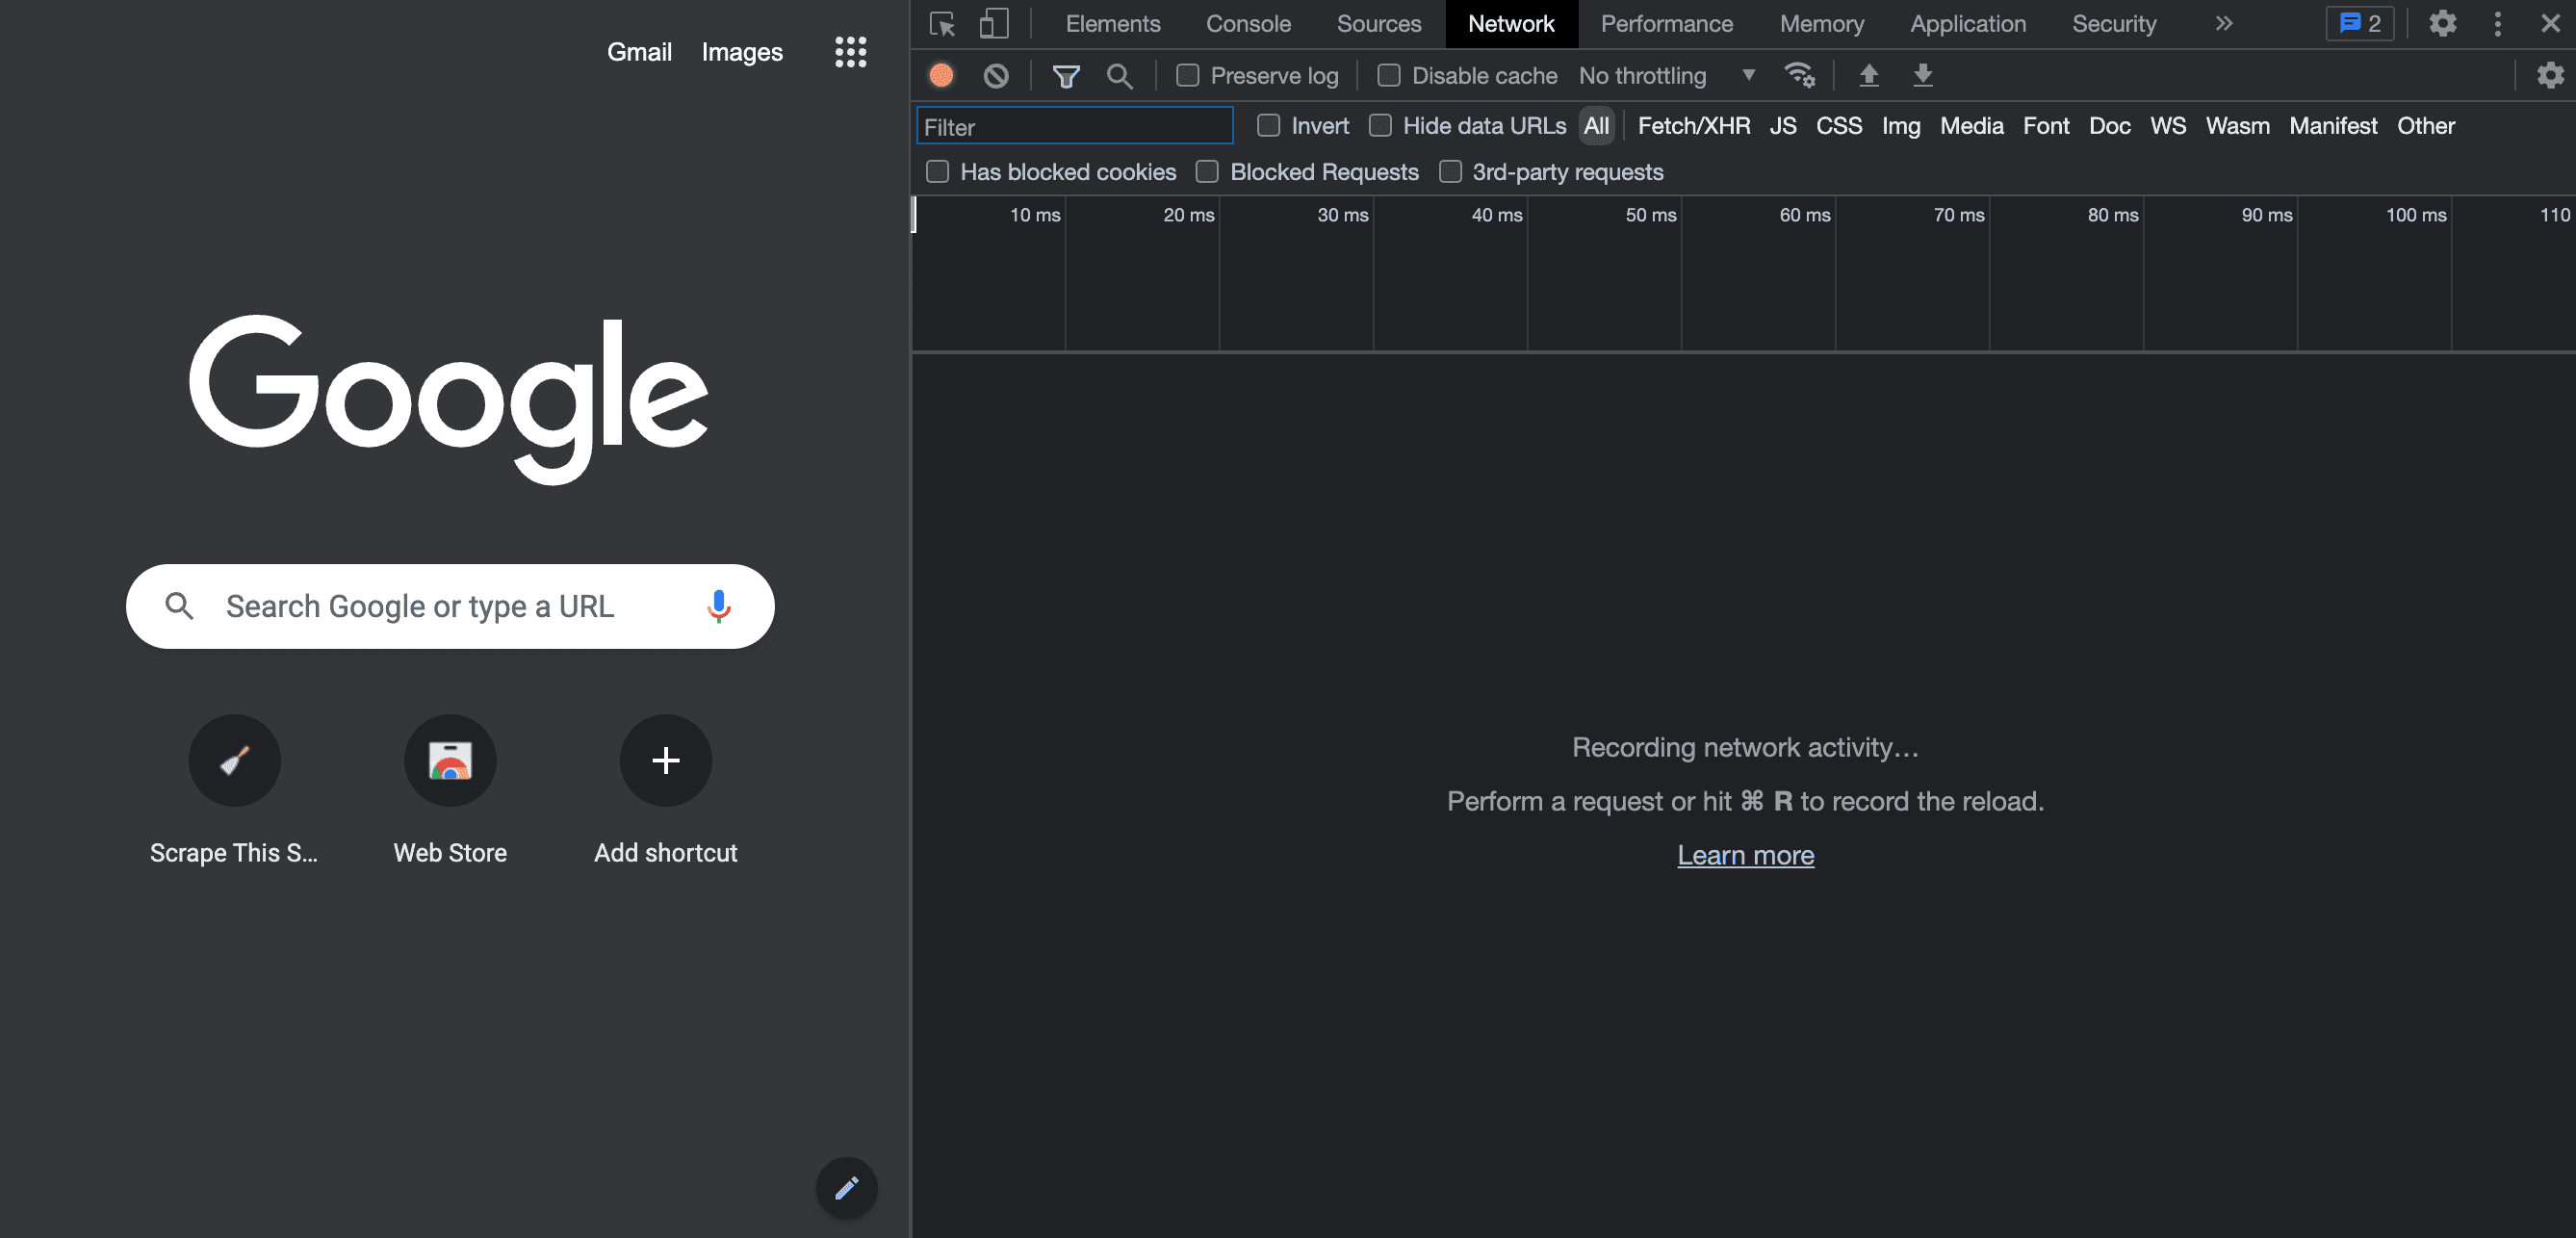2576x1238 pixels.
Task: Filter requests by JS
Action: coord(1782,126)
